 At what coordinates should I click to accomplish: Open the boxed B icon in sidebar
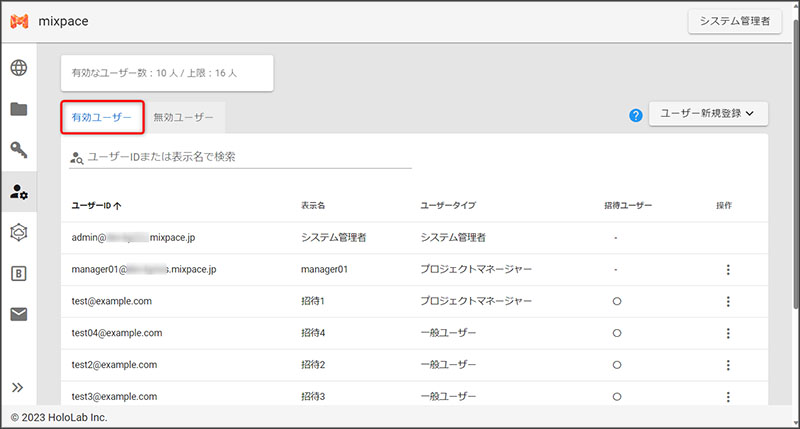(x=19, y=273)
